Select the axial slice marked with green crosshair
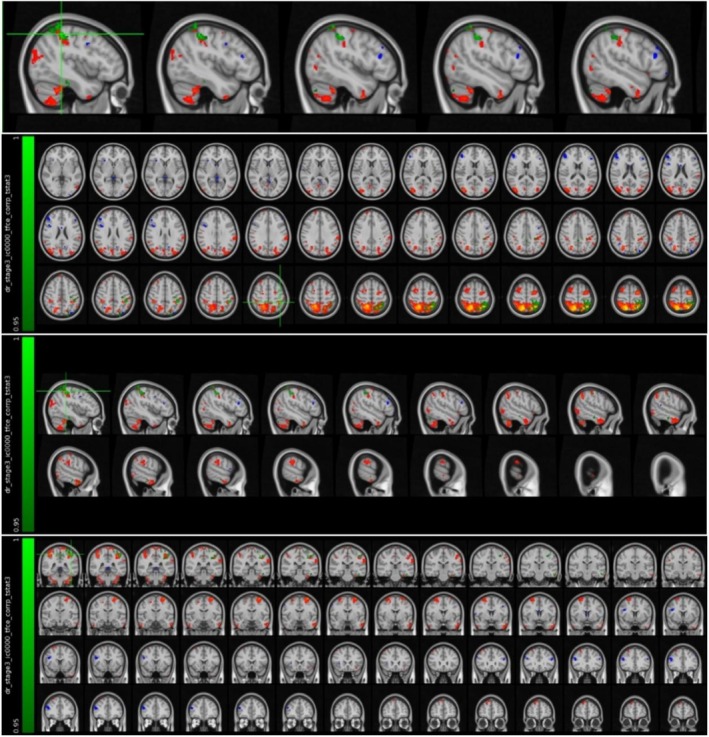 268,297
